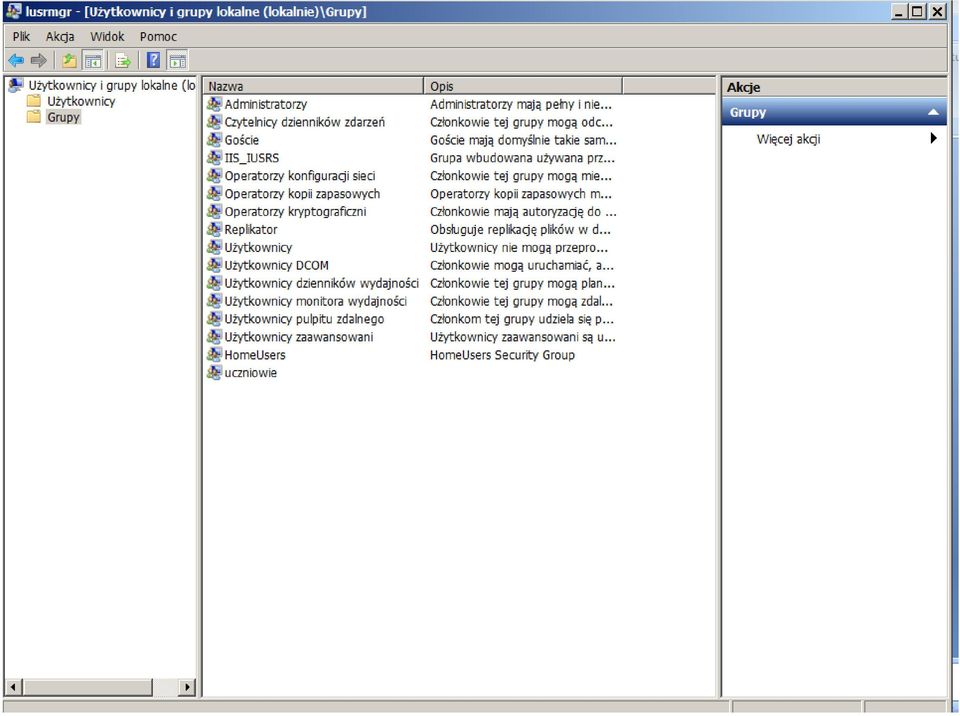960x716 pixels.
Task: Select Użytkownicy zaawansowani group
Action: (x=298, y=337)
